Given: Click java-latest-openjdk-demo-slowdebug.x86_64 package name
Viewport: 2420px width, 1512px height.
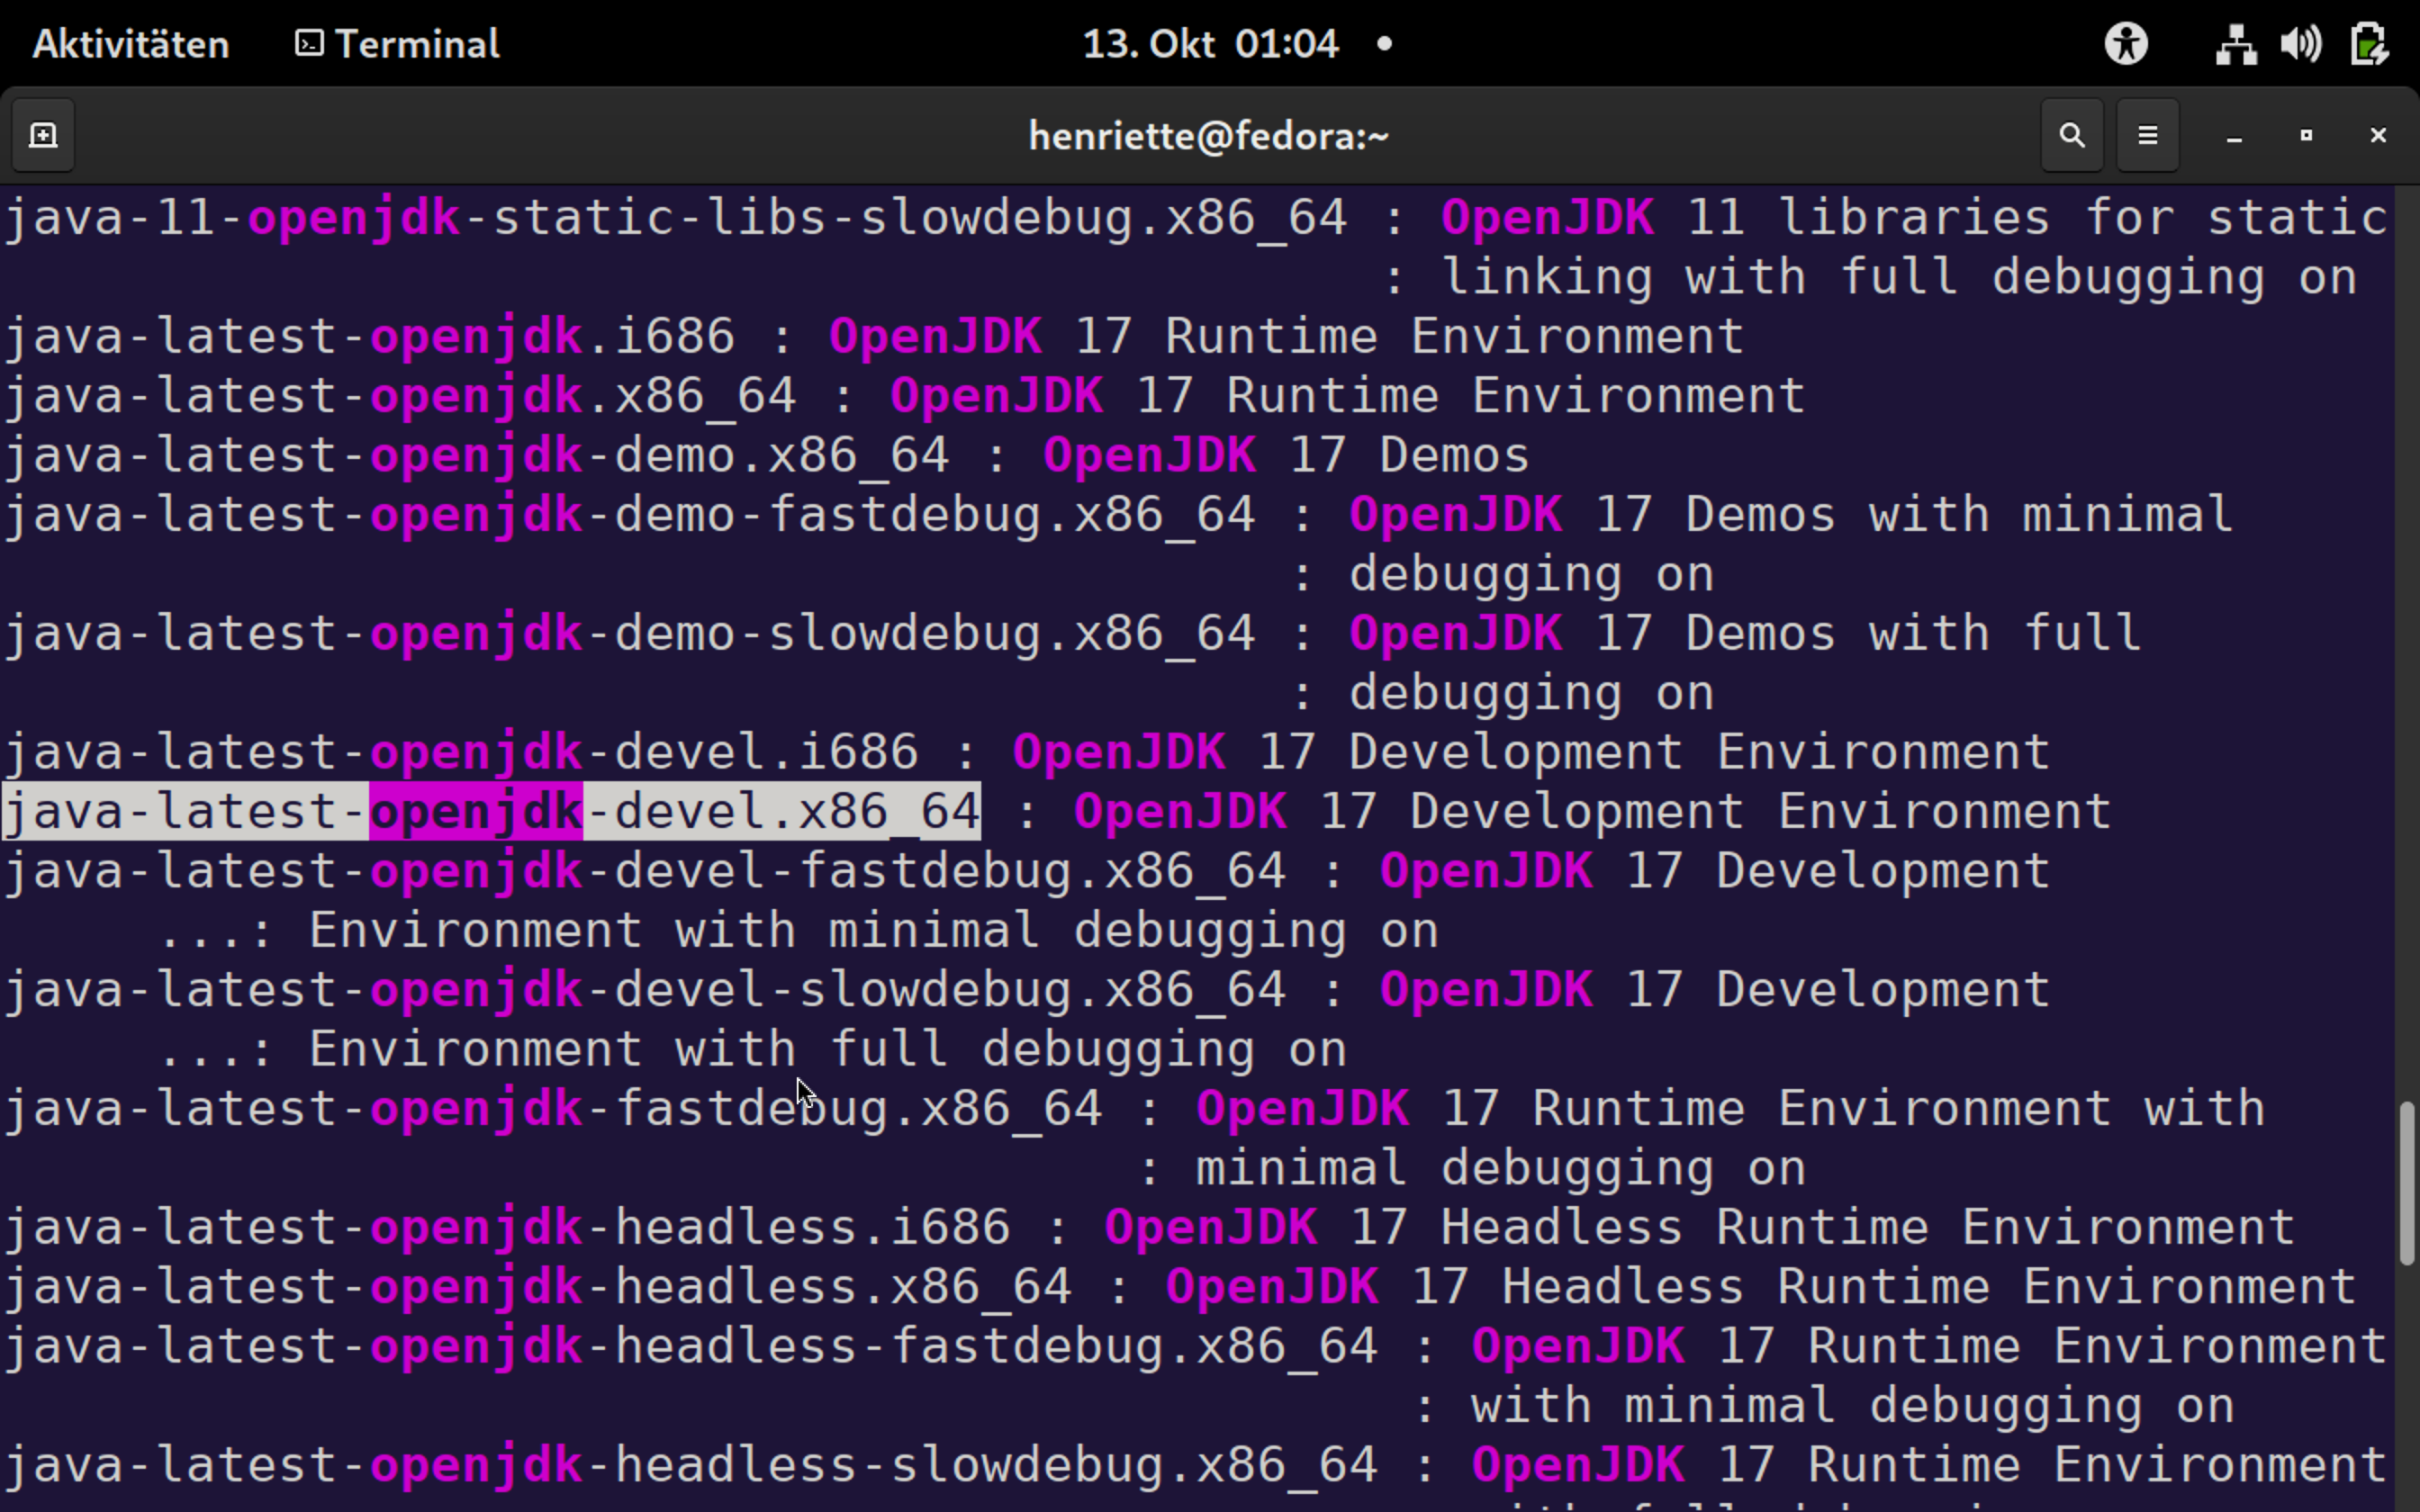Looking at the screenshot, I should coord(630,634).
